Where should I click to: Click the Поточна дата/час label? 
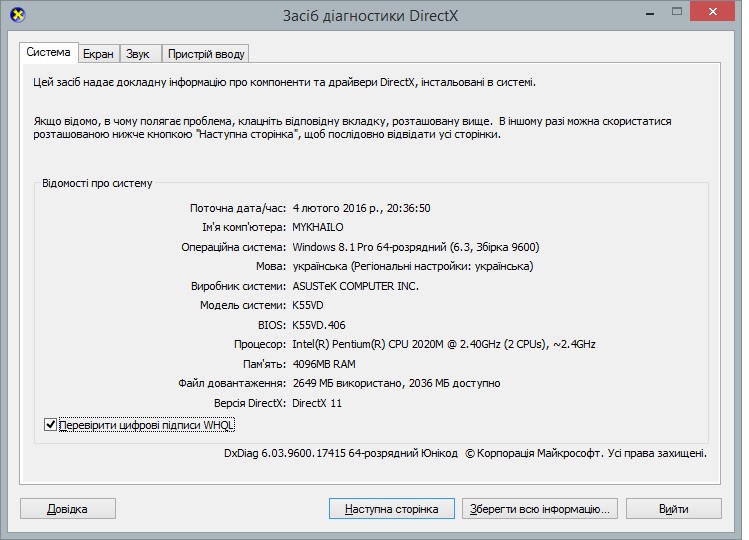click(238, 208)
